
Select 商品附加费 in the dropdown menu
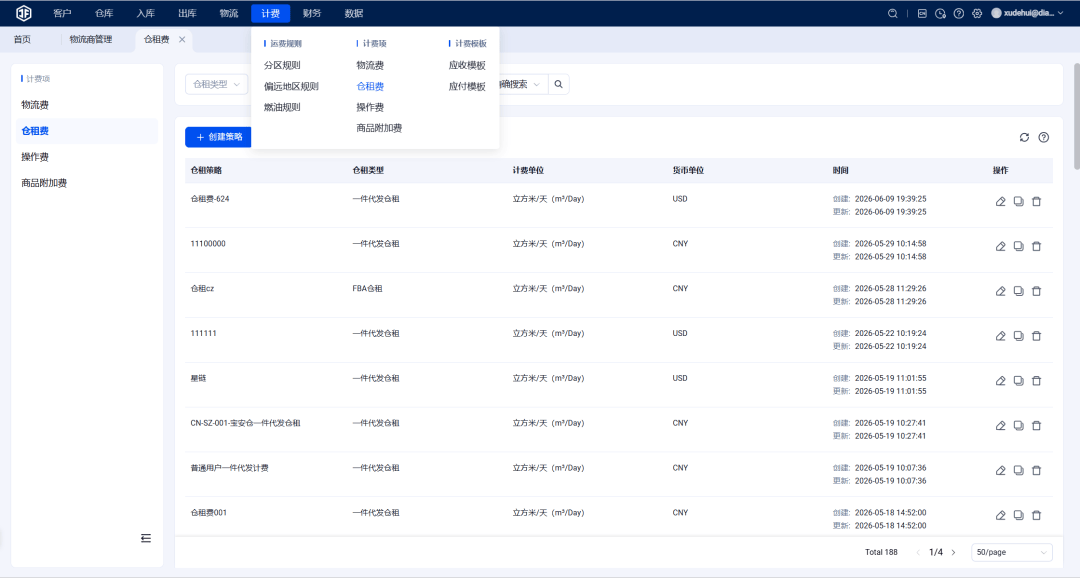point(379,127)
